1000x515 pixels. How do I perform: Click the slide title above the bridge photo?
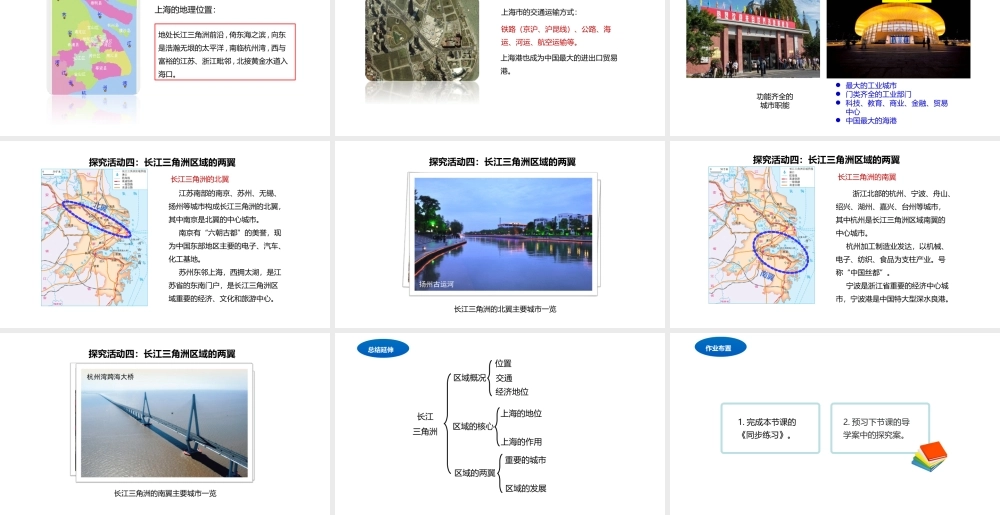[x=162, y=354]
